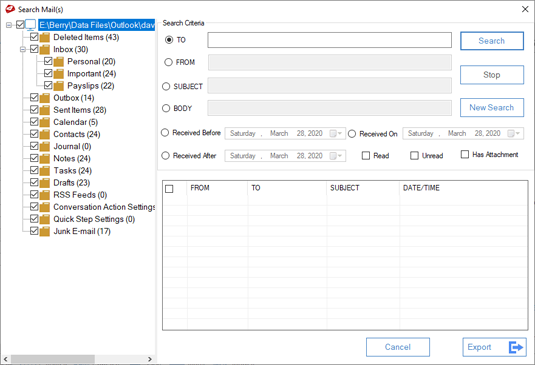Click the Export button

[494, 347]
